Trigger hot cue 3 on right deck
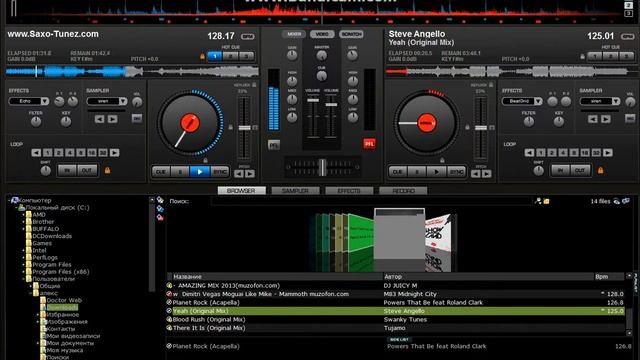The height and width of the screenshot is (360, 640). [627, 56]
